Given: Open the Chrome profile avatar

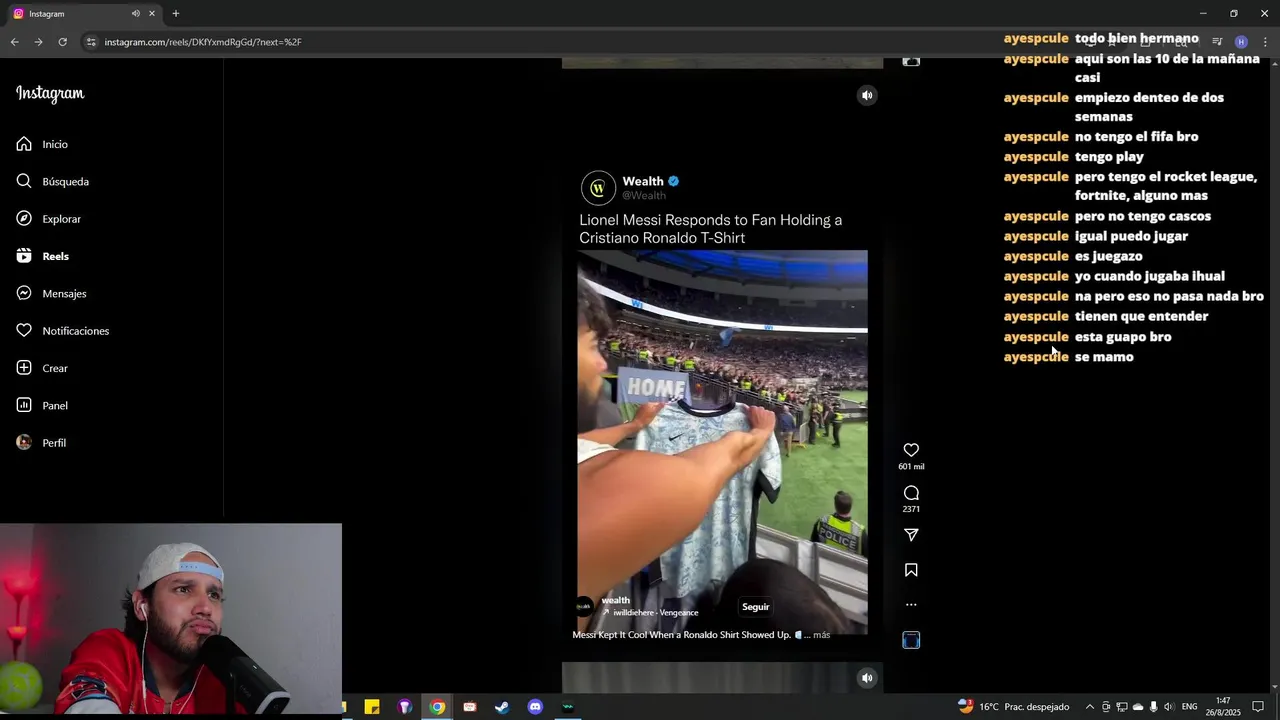Looking at the screenshot, I should pyautogui.click(x=1241, y=42).
